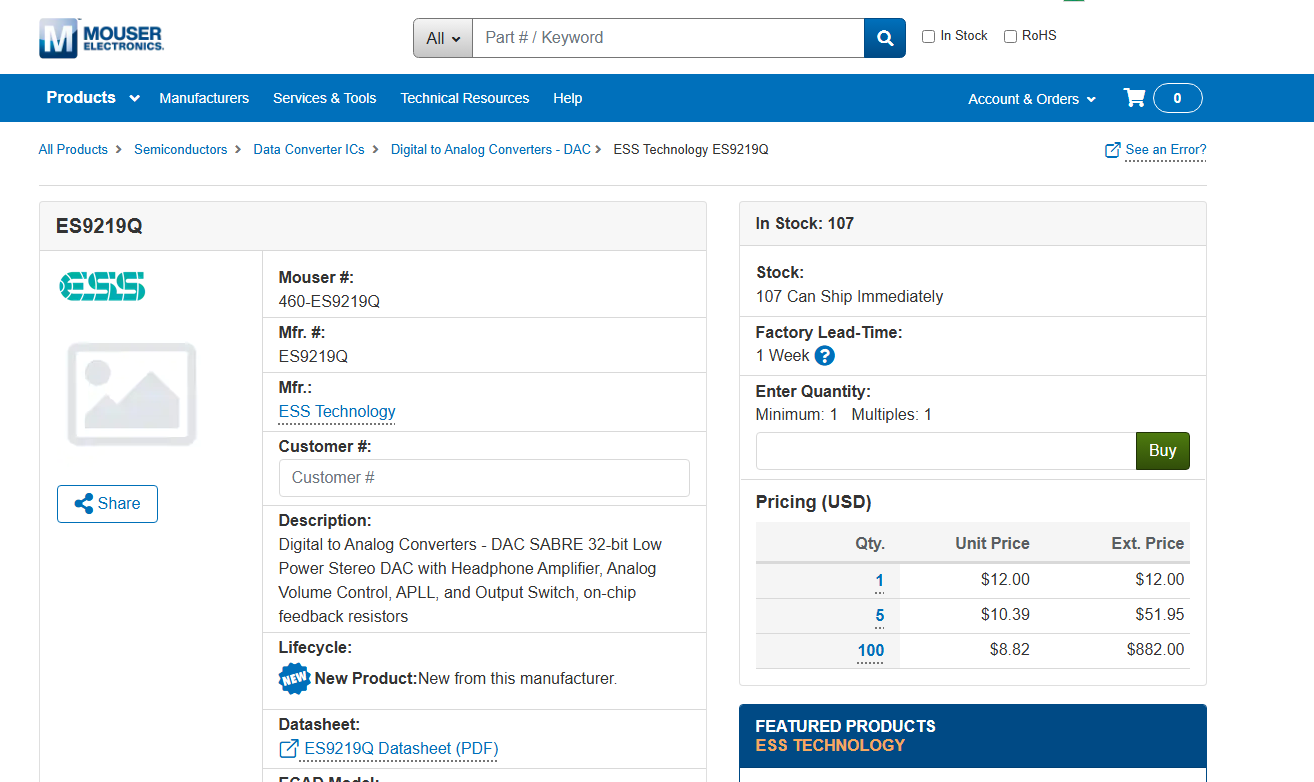Expand the Products menu dropdown
The height and width of the screenshot is (782, 1314).
tap(94, 98)
